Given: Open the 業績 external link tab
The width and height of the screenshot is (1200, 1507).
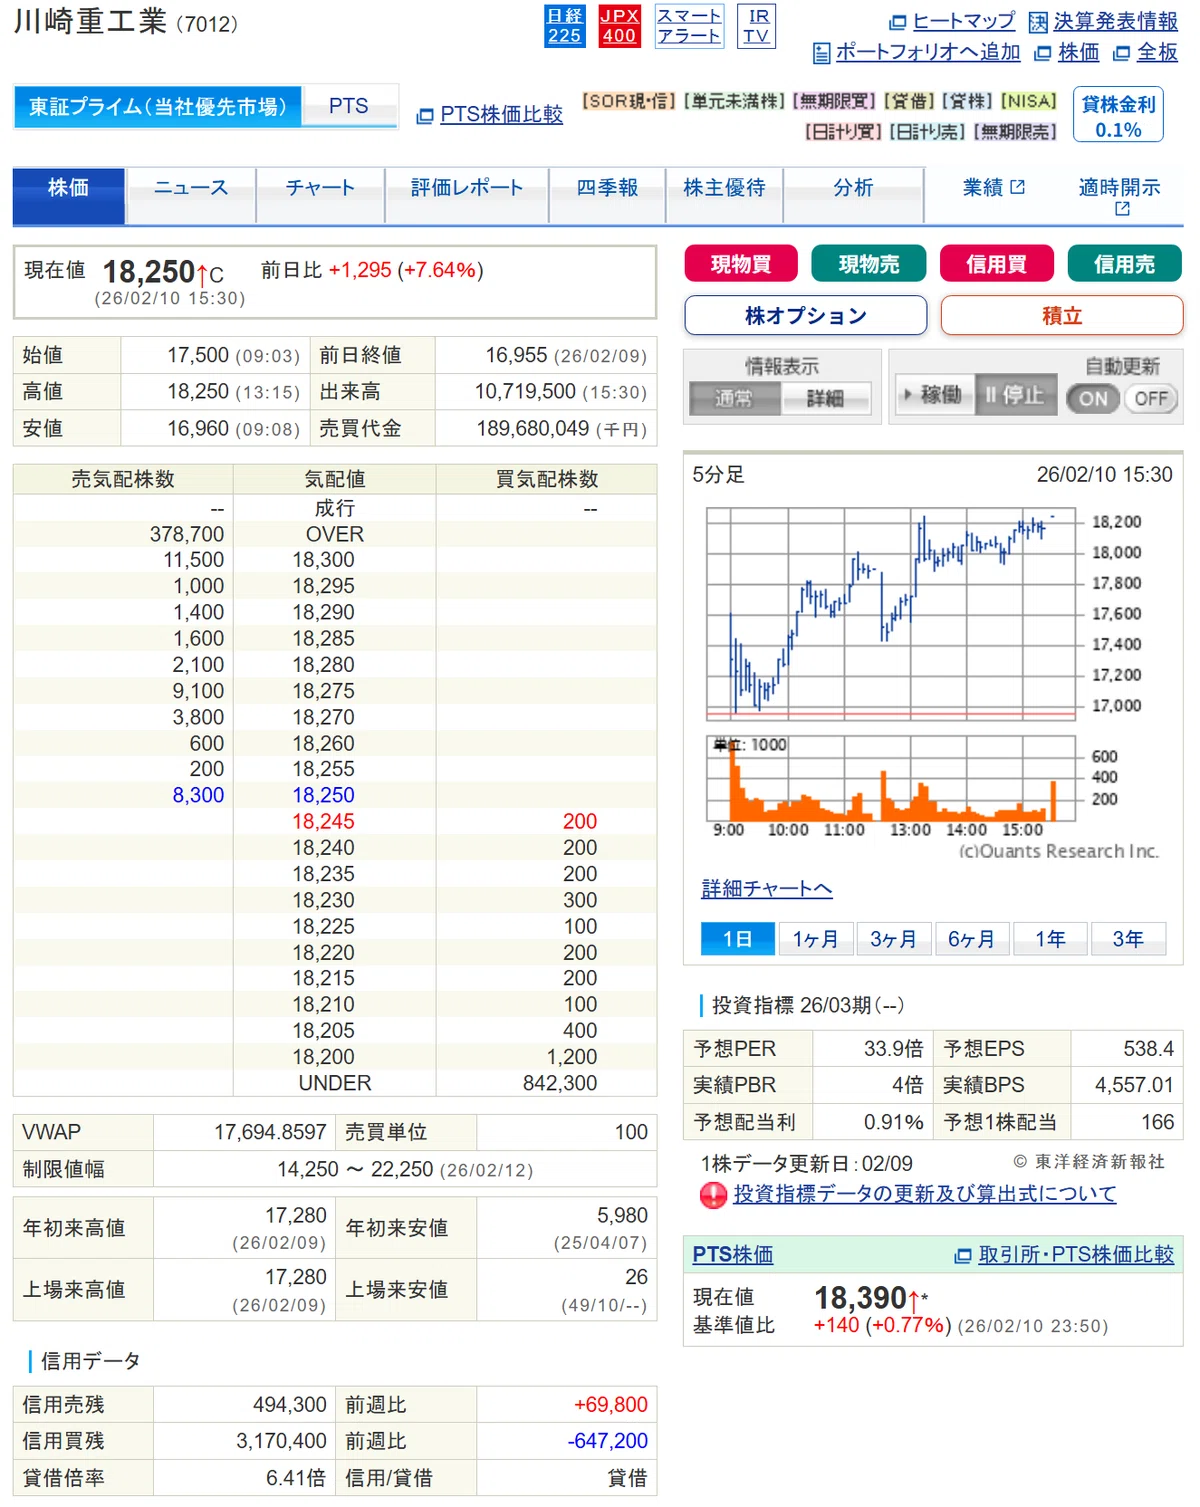Looking at the screenshot, I should tap(993, 188).
